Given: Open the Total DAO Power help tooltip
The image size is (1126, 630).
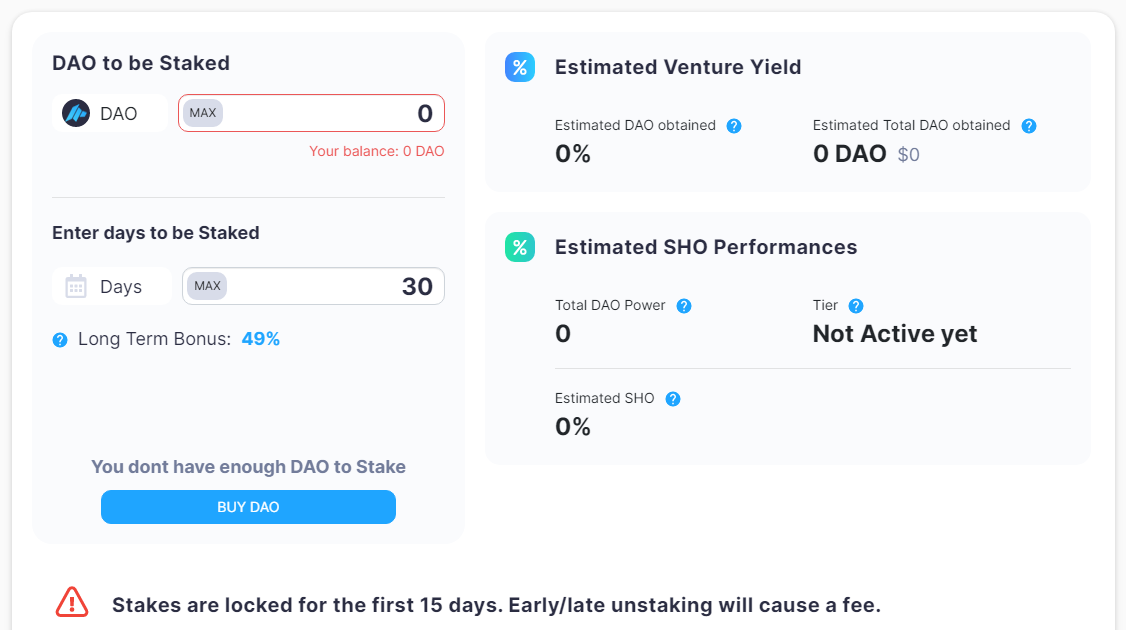Looking at the screenshot, I should pos(684,306).
